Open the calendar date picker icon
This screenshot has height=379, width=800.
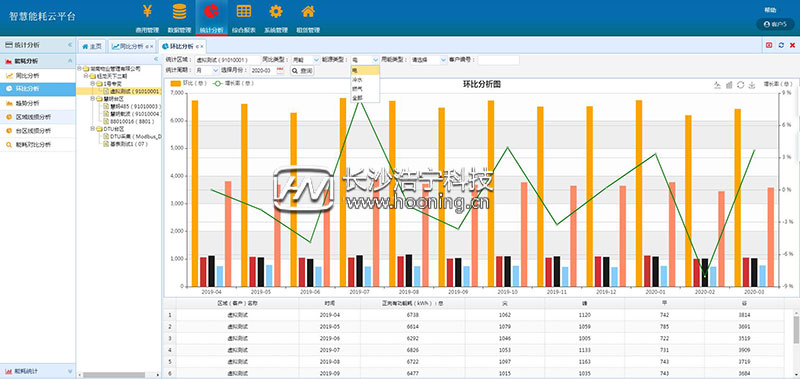point(280,71)
